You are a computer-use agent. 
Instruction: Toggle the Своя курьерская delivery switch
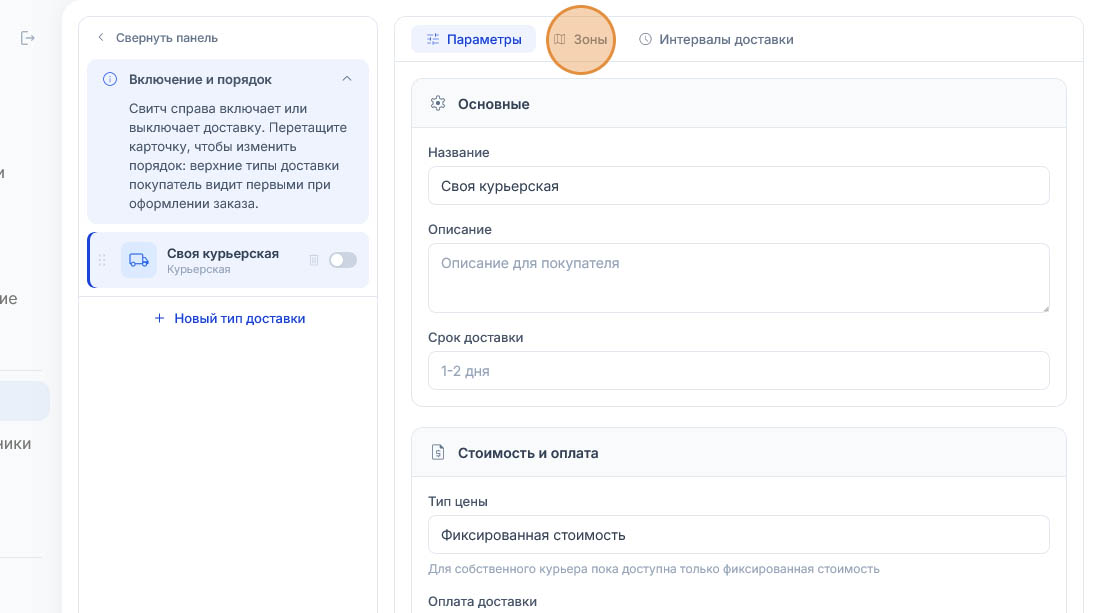click(343, 260)
